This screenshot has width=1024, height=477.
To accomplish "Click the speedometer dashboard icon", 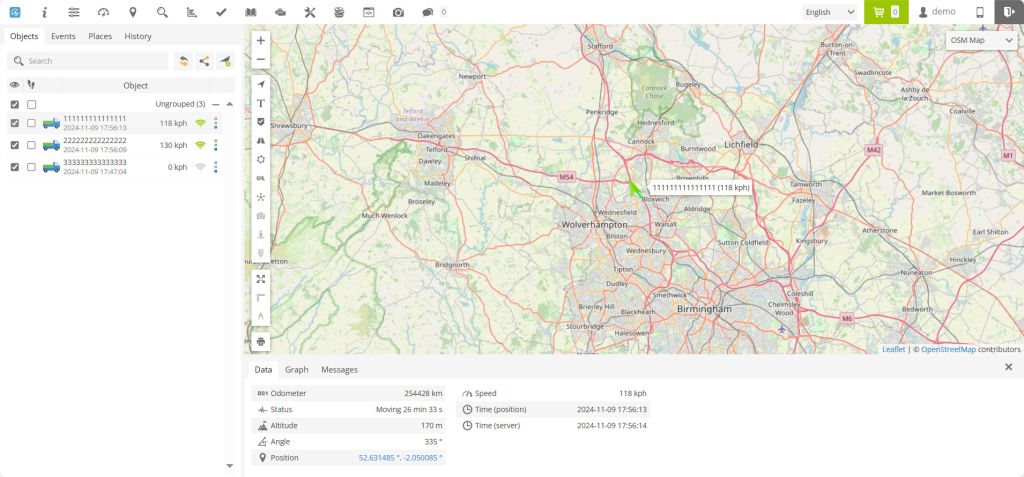I will [x=103, y=12].
